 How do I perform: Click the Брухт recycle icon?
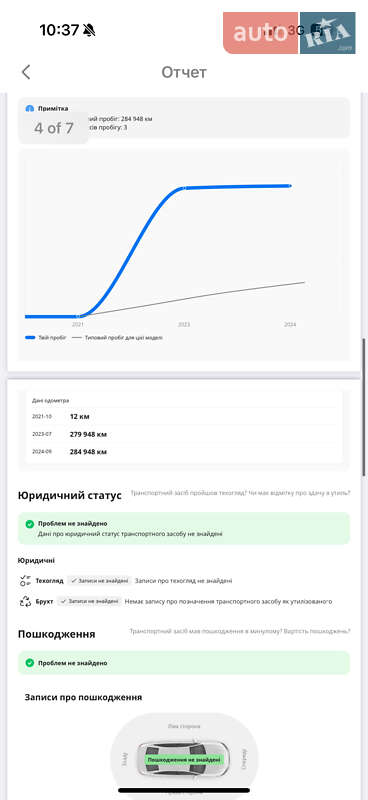pos(25,601)
